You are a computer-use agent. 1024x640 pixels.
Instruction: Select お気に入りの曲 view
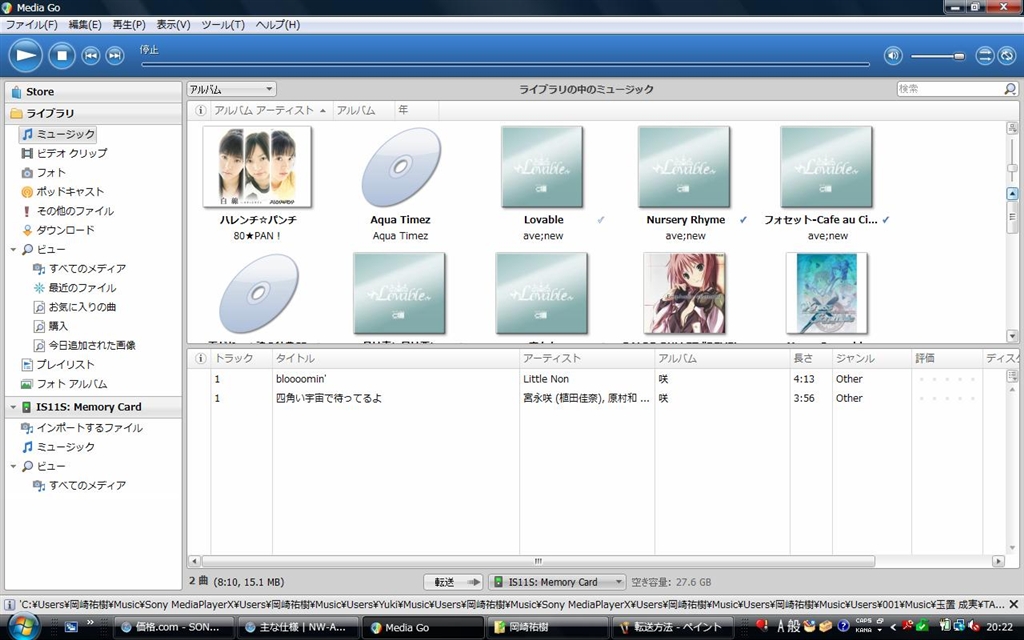tap(74, 307)
